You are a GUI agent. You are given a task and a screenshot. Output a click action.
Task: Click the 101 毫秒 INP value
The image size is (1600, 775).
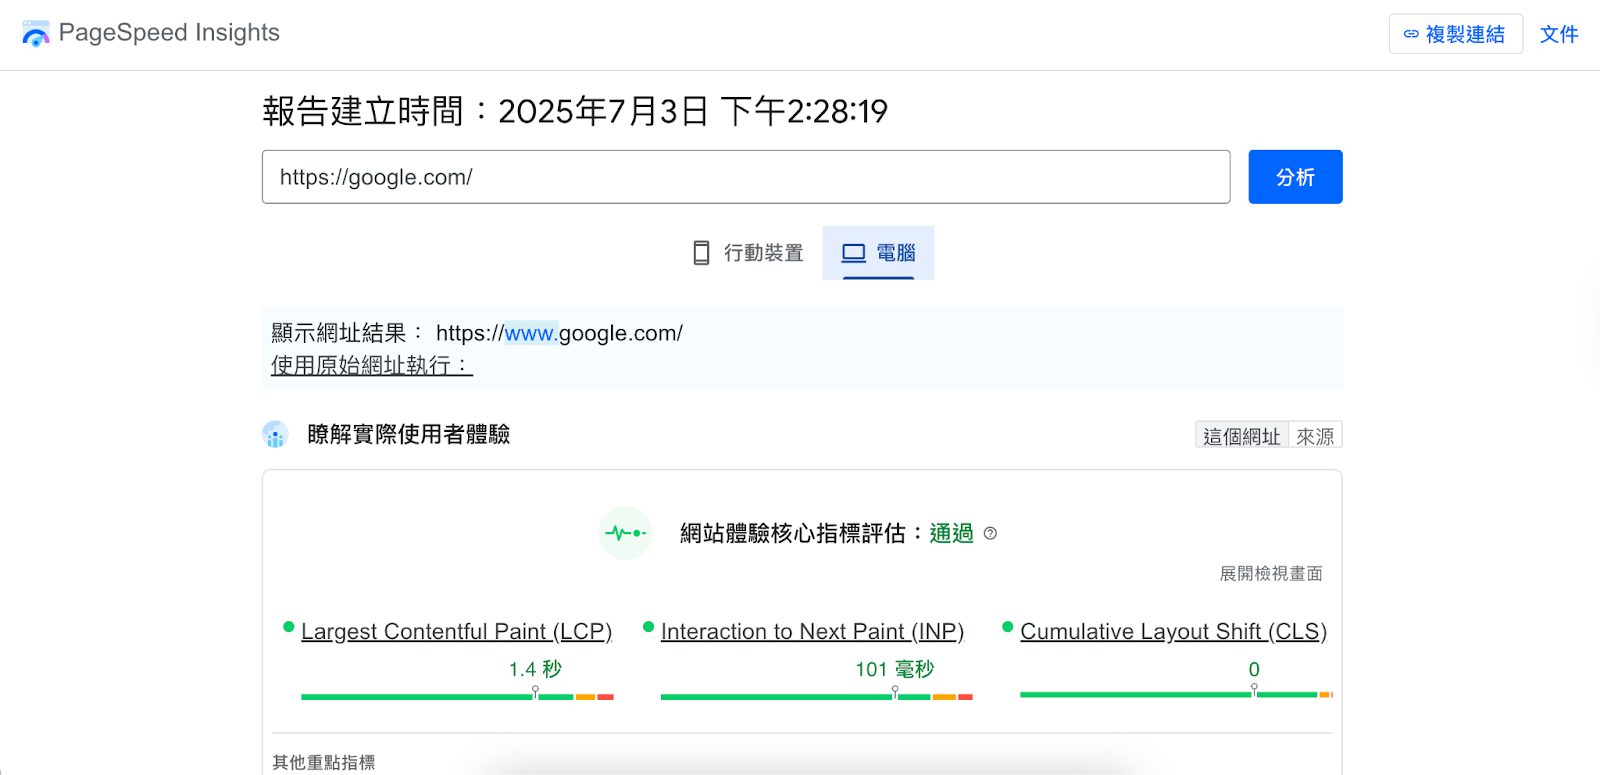point(895,669)
